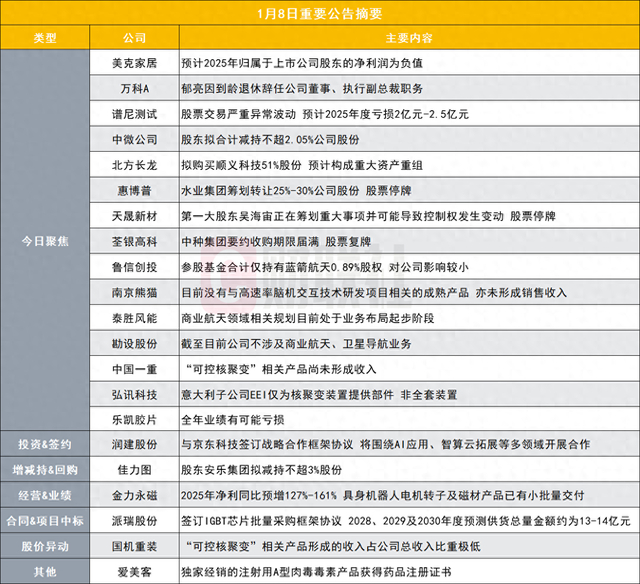The image size is (640, 584).
Task: Click company name "惠博普"
Action: (134, 191)
